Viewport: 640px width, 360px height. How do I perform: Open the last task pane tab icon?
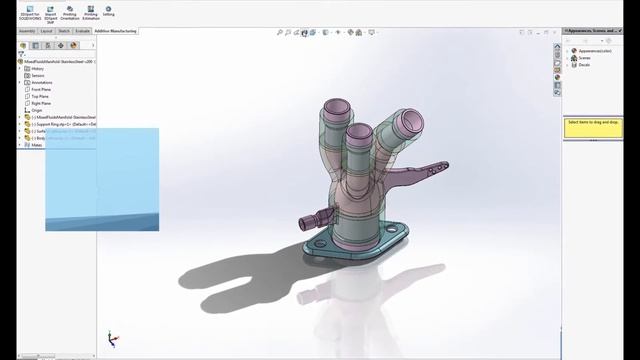click(x=557, y=93)
